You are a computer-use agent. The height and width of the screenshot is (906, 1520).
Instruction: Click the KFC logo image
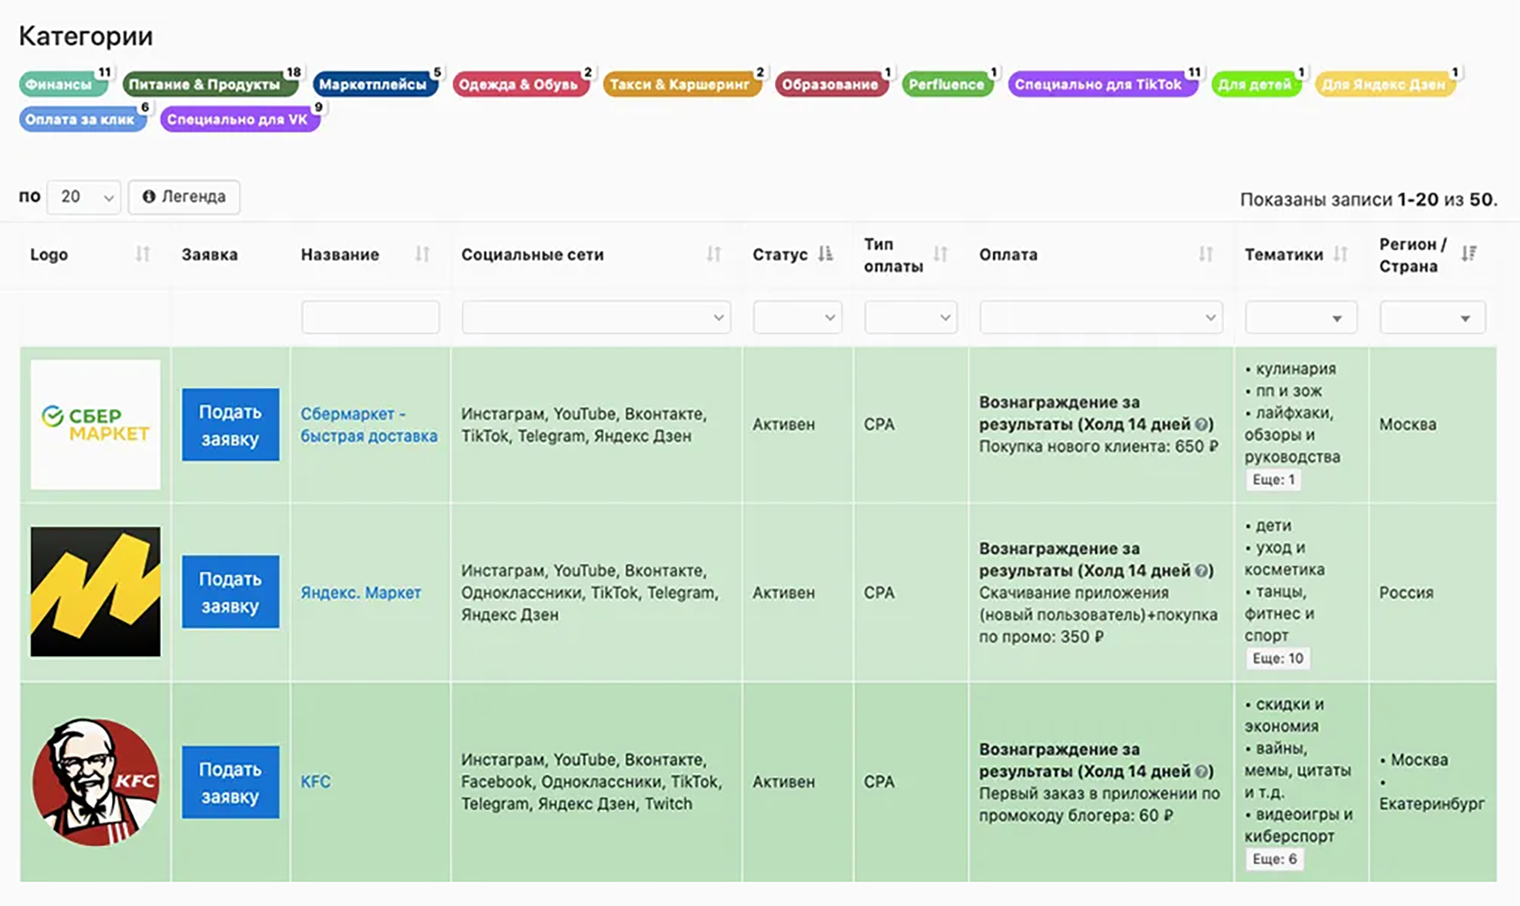[x=95, y=782]
